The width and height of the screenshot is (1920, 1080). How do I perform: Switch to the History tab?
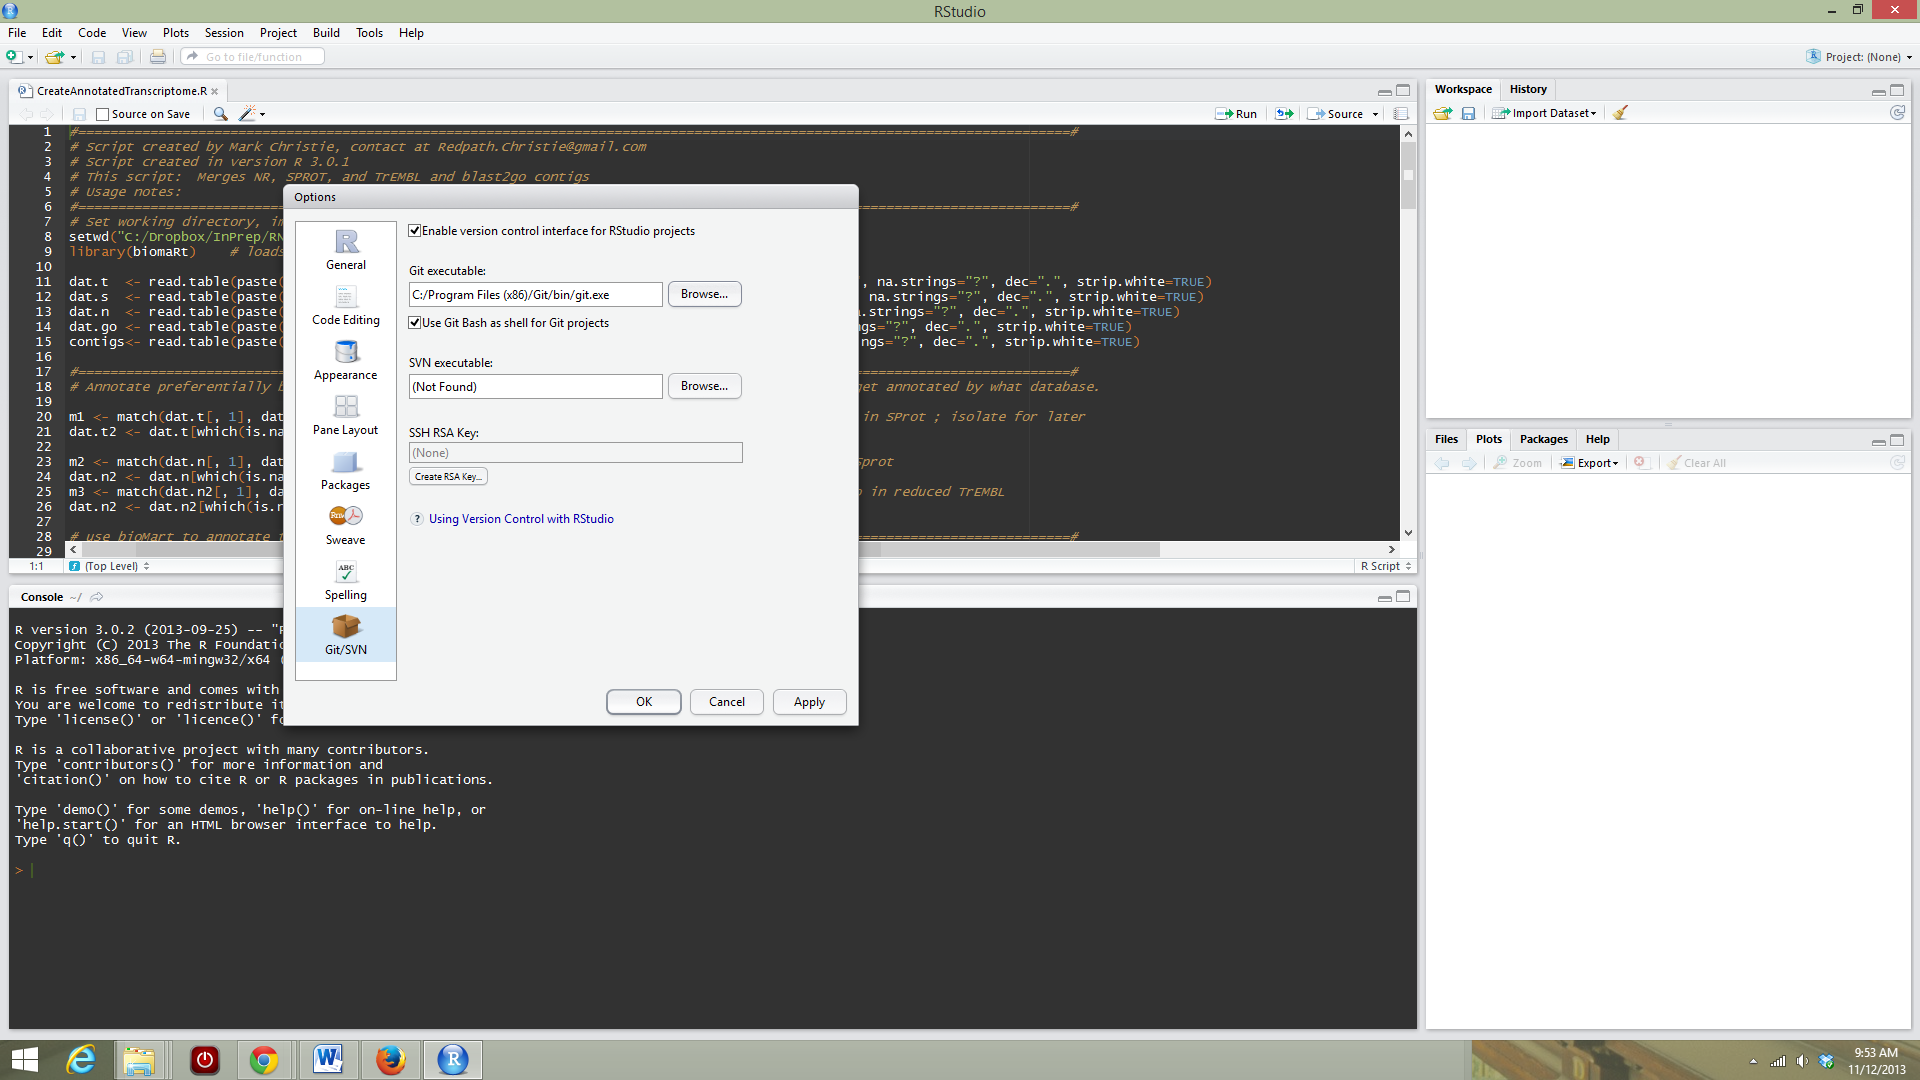[x=1528, y=89]
